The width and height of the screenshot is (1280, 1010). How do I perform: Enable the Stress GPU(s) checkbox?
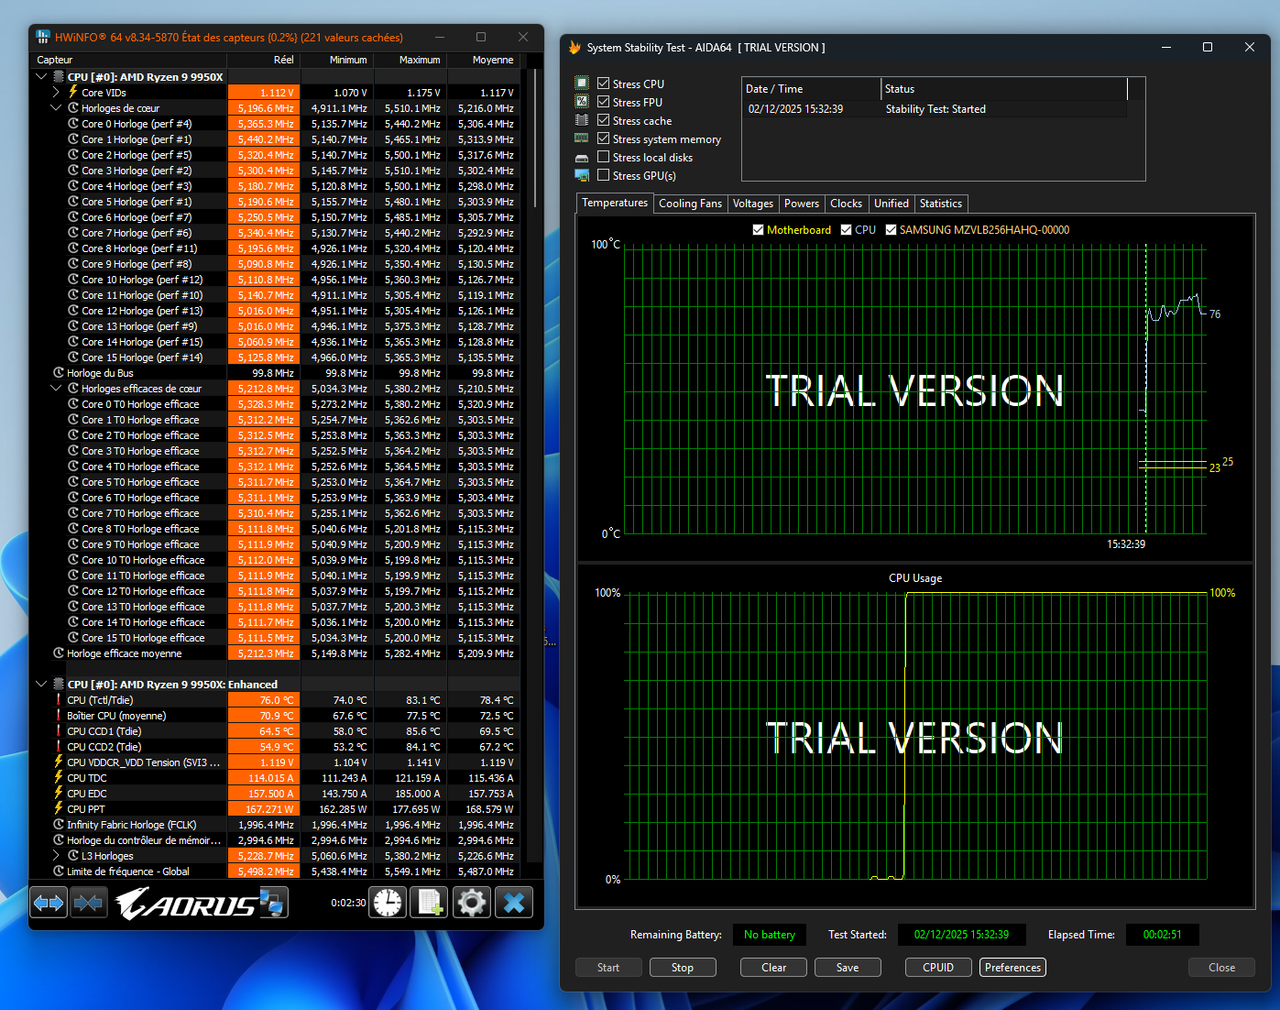pos(603,175)
